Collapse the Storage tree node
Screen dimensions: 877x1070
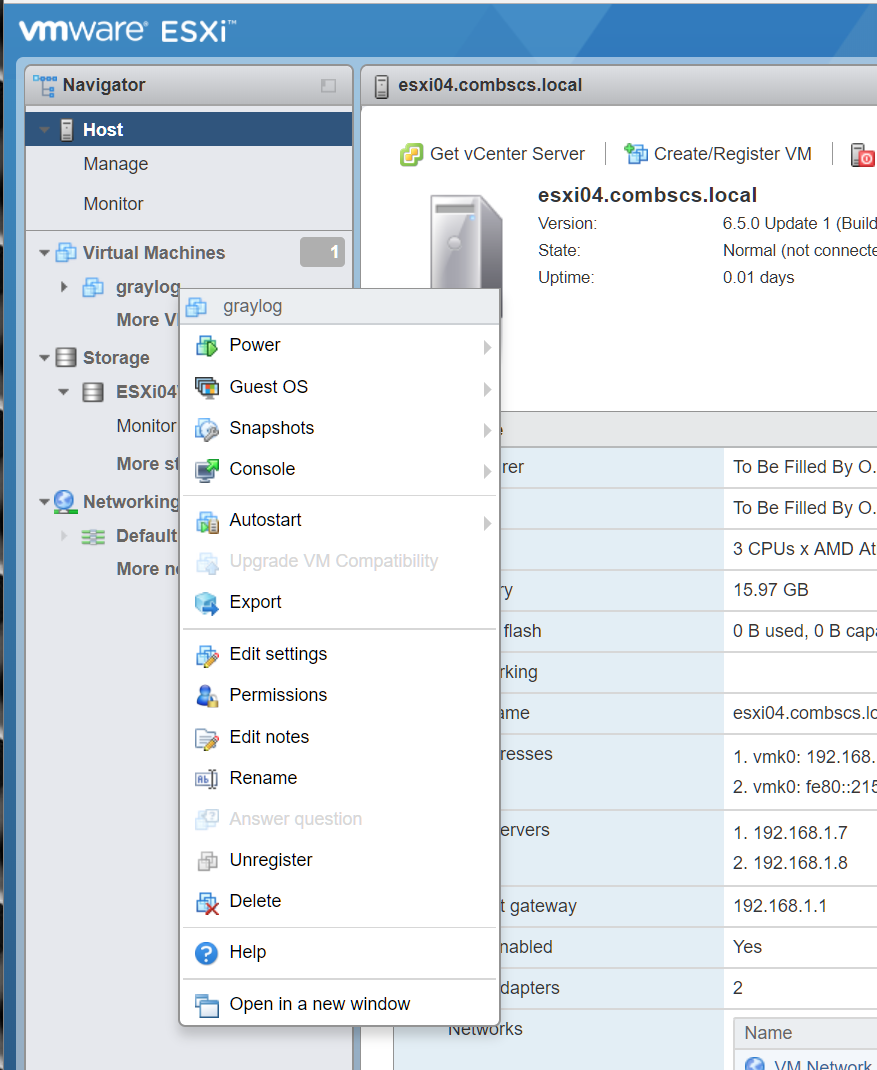tap(44, 358)
